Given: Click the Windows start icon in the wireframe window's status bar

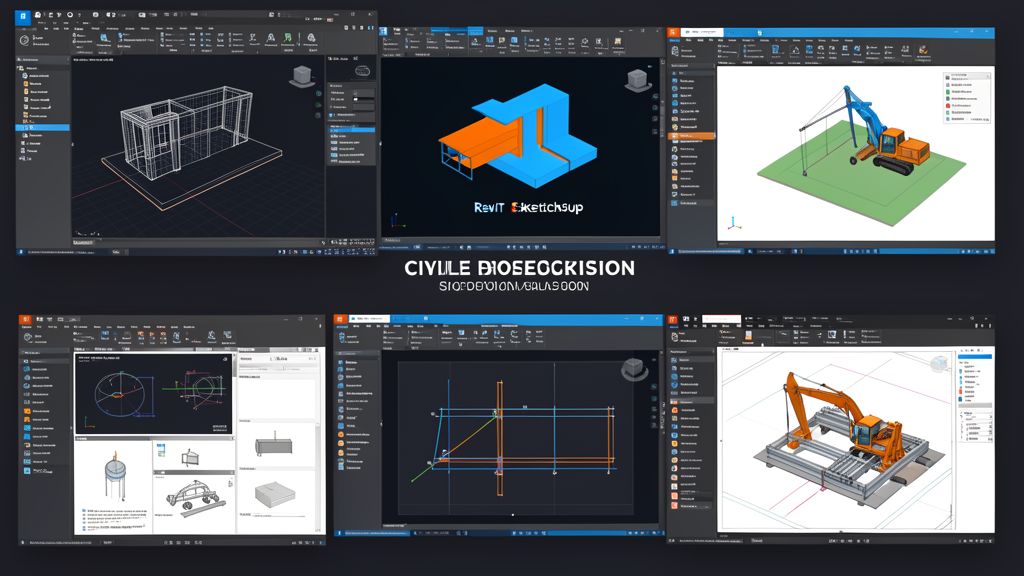Looking at the screenshot, I should (x=21, y=251).
